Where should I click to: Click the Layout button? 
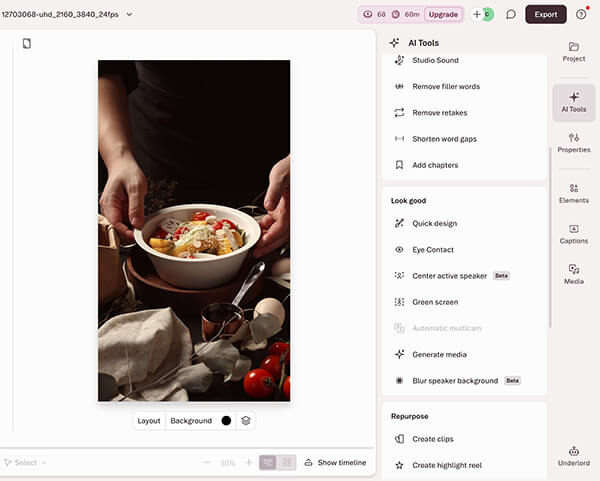point(149,421)
